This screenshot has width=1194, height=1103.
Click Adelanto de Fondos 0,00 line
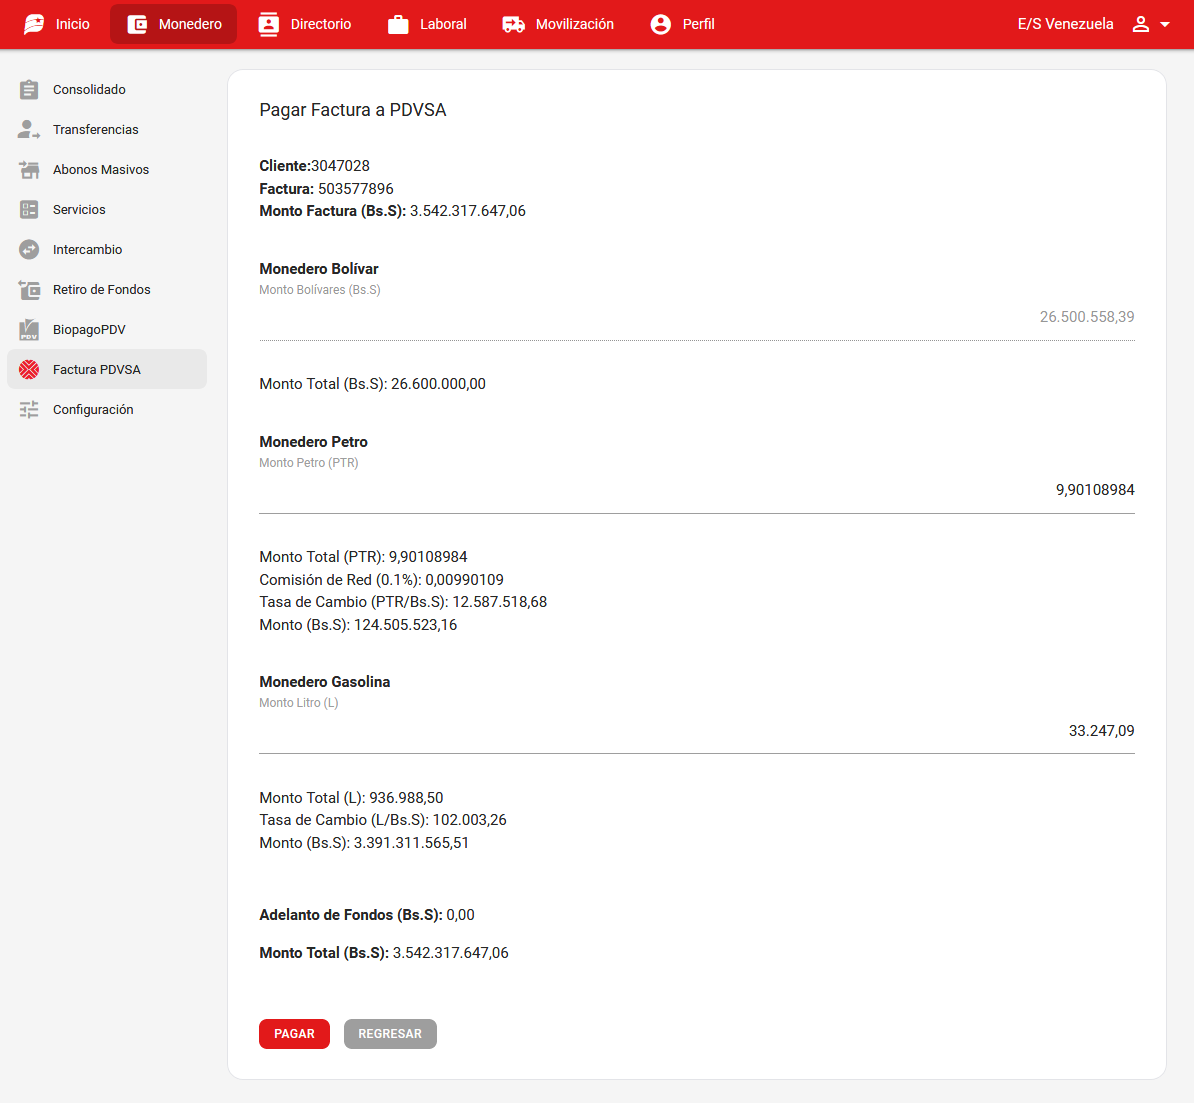367,915
